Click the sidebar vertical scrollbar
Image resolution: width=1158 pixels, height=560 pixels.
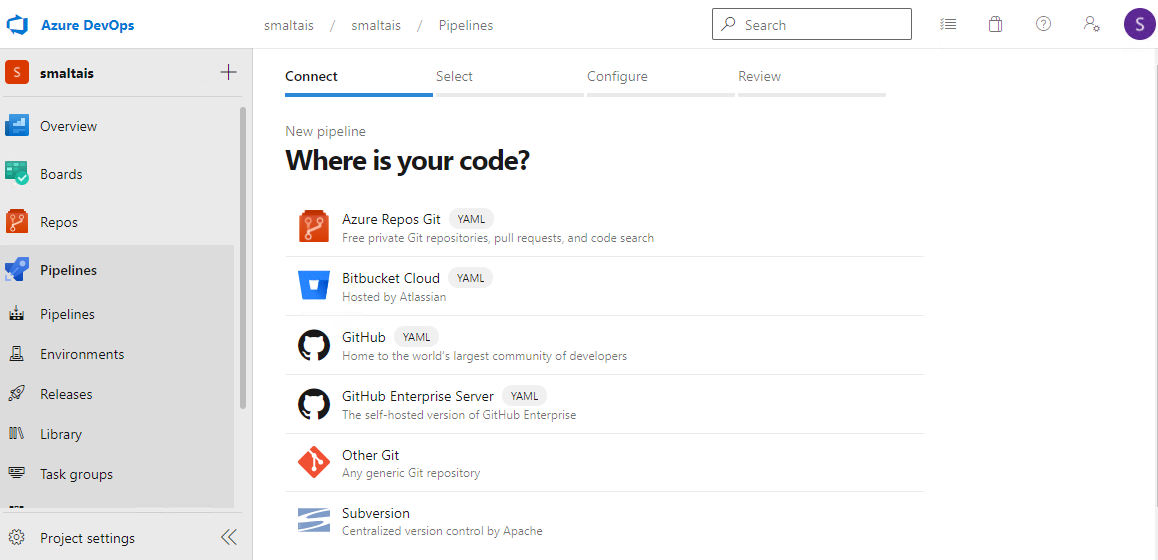coord(243,258)
